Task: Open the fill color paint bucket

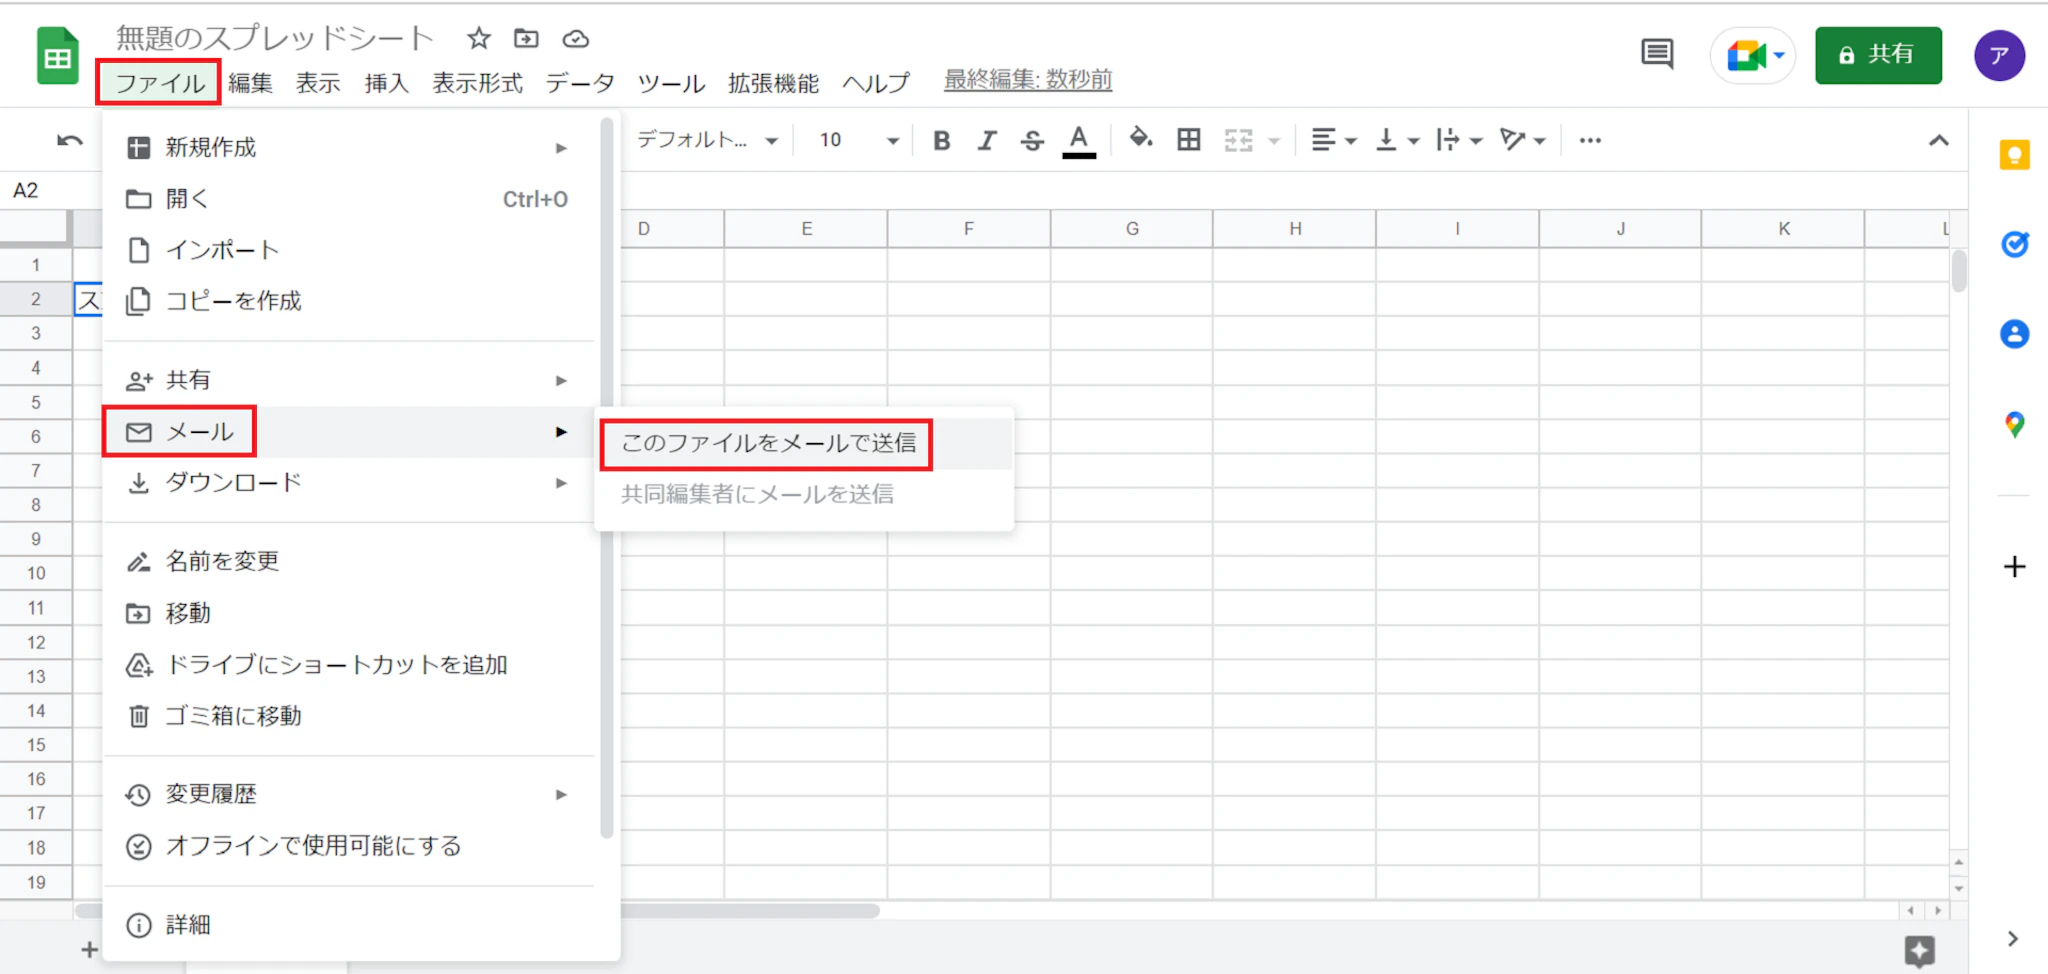Action: click(1140, 139)
